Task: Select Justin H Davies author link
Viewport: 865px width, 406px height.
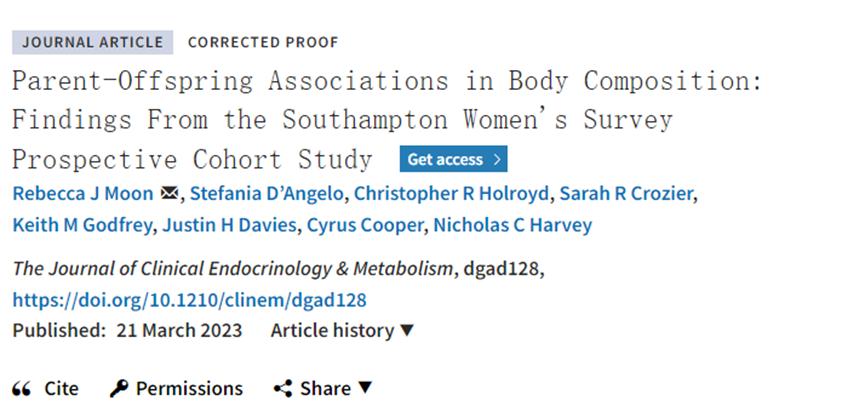Action: pos(229,225)
